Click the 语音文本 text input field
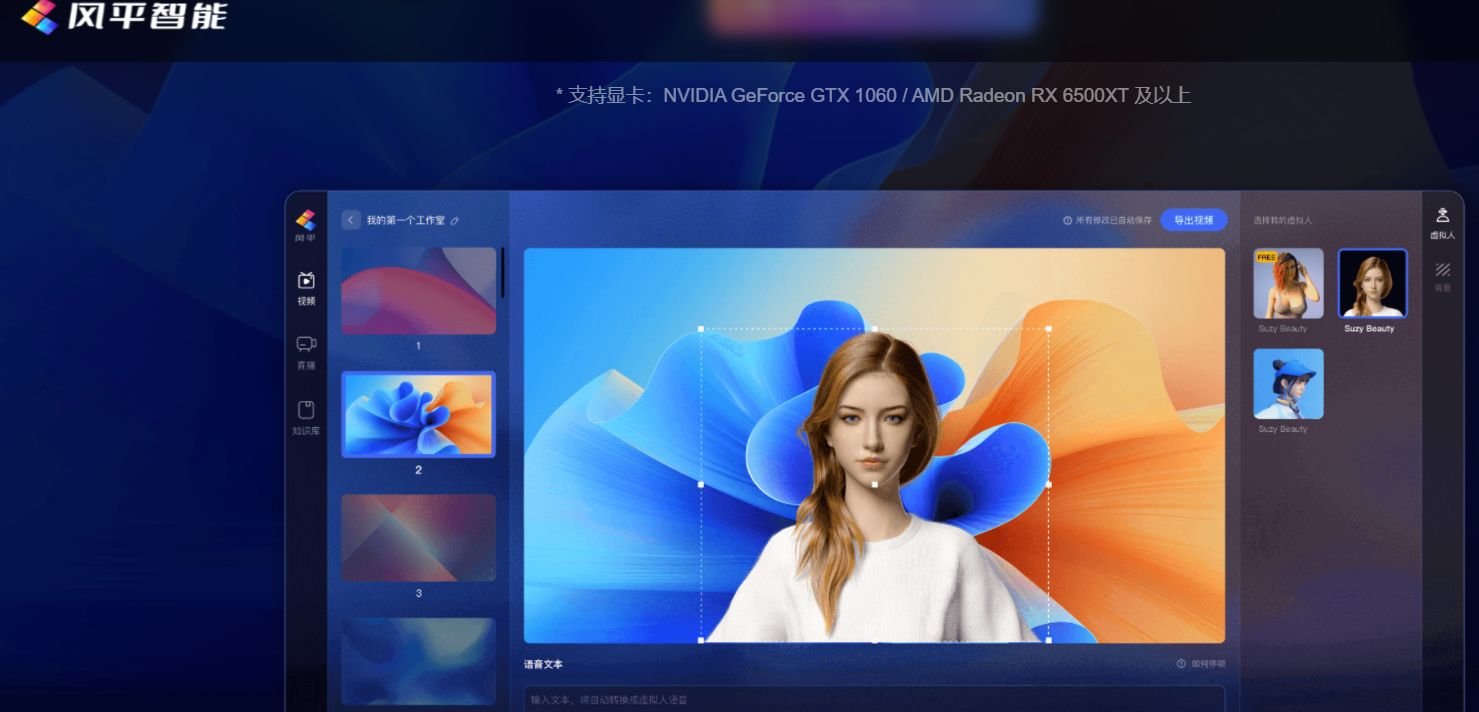The height and width of the screenshot is (712, 1479). click(x=873, y=699)
